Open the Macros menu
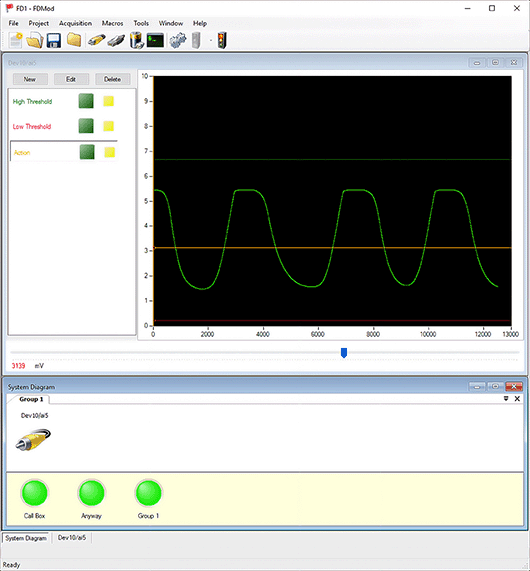This screenshot has height=571, width=530. (x=112, y=23)
